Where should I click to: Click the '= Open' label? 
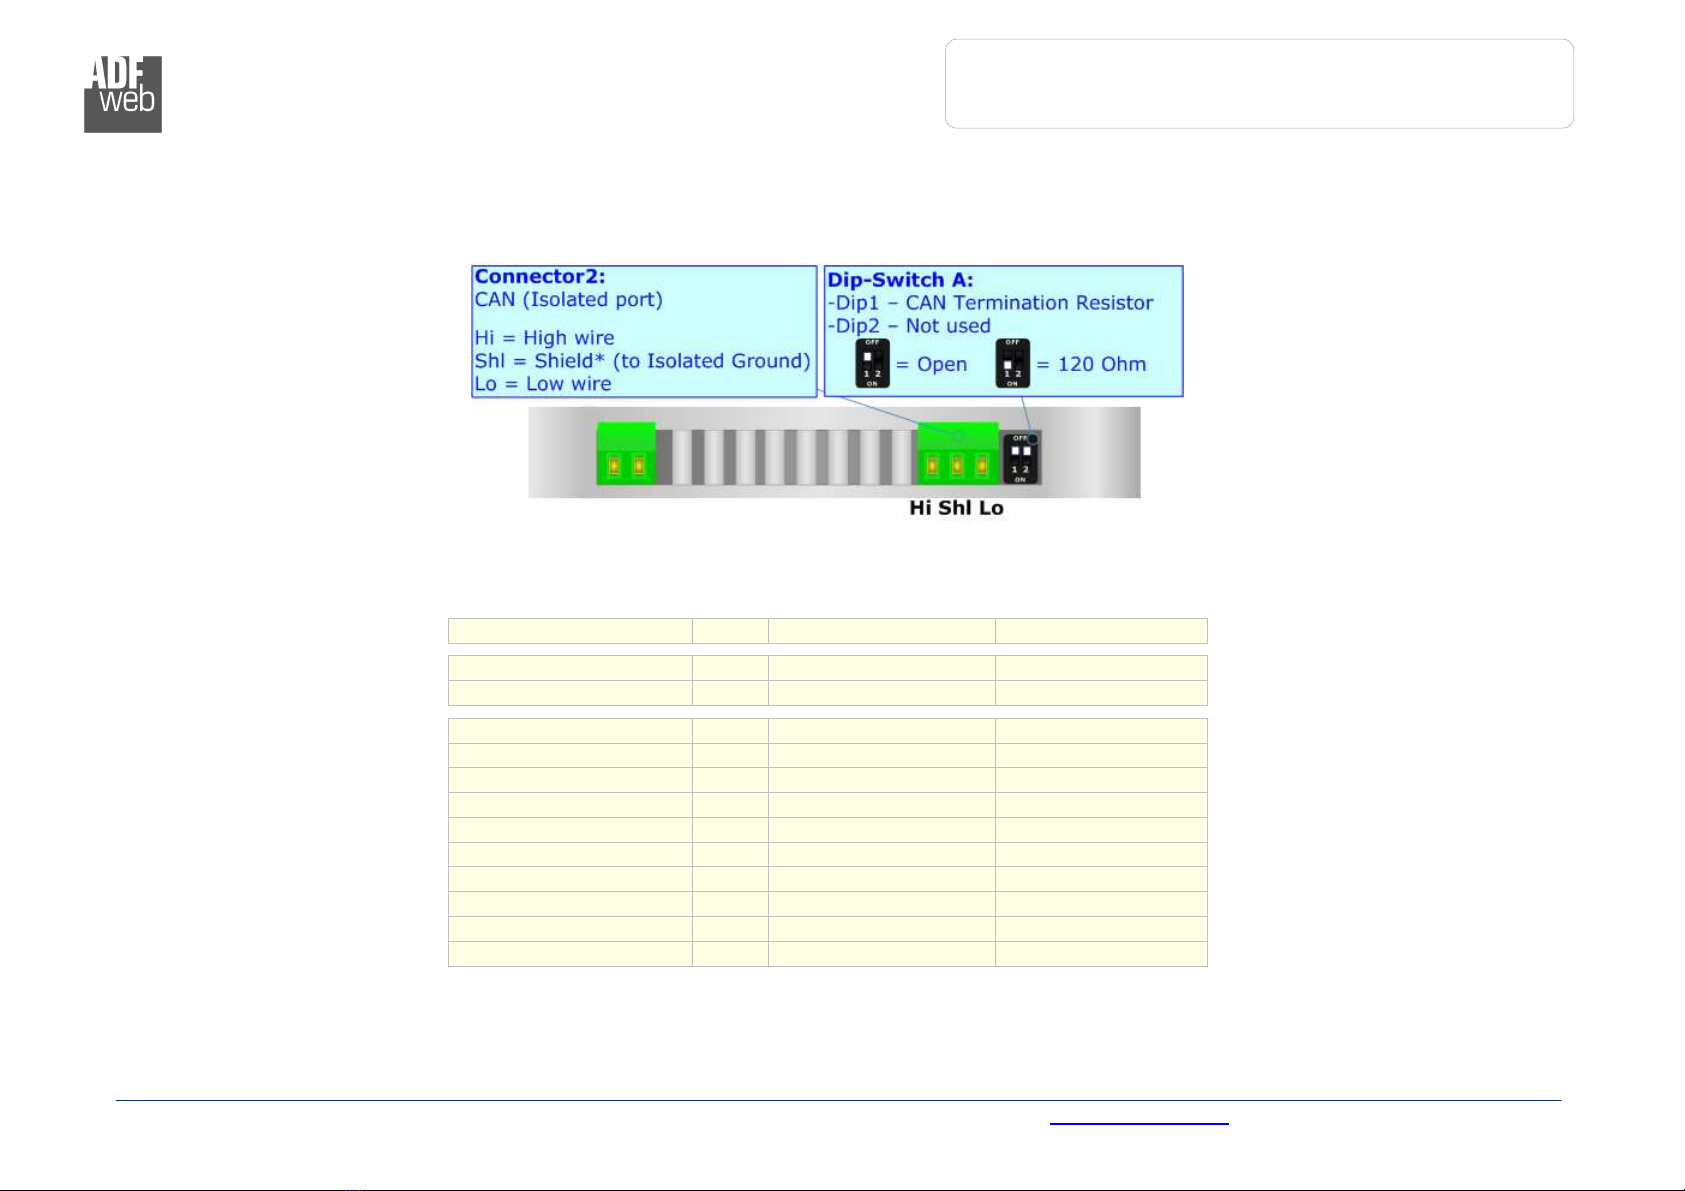[x=931, y=365]
